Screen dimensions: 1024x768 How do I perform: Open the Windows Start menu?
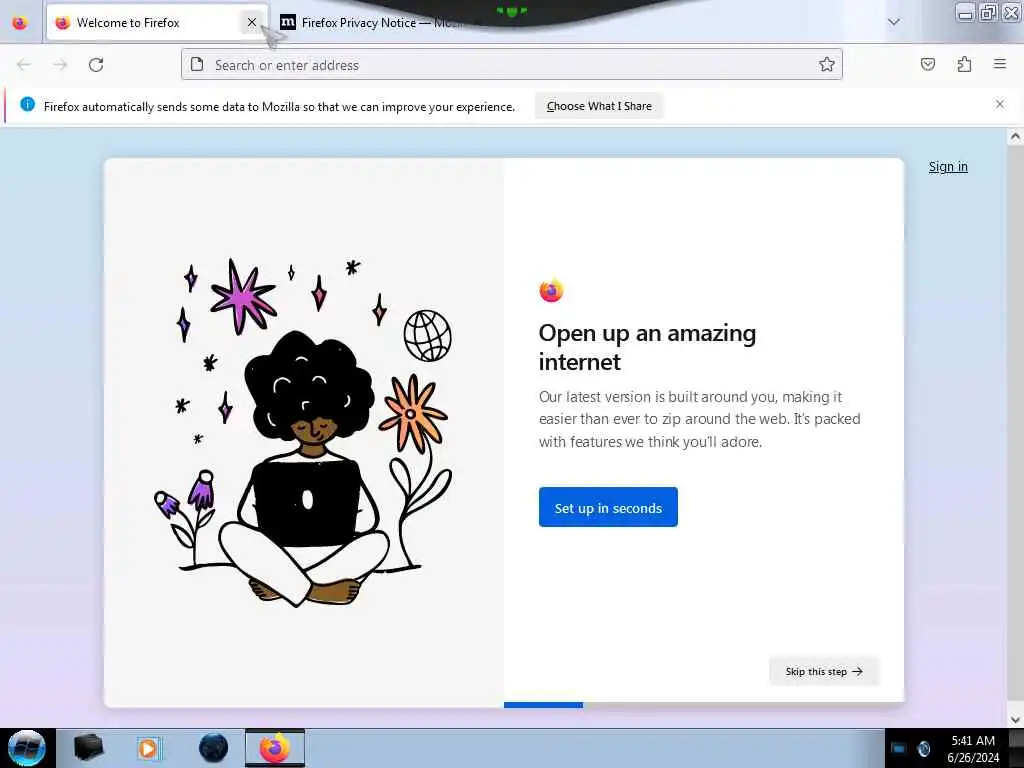tap(26, 748)
